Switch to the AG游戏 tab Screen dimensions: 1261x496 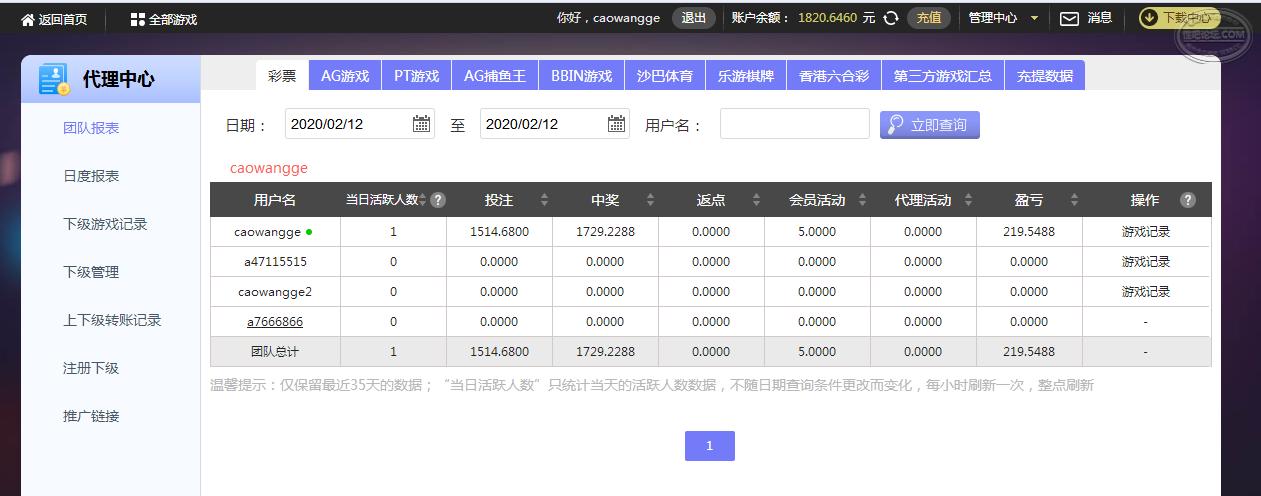click(345, 76)
